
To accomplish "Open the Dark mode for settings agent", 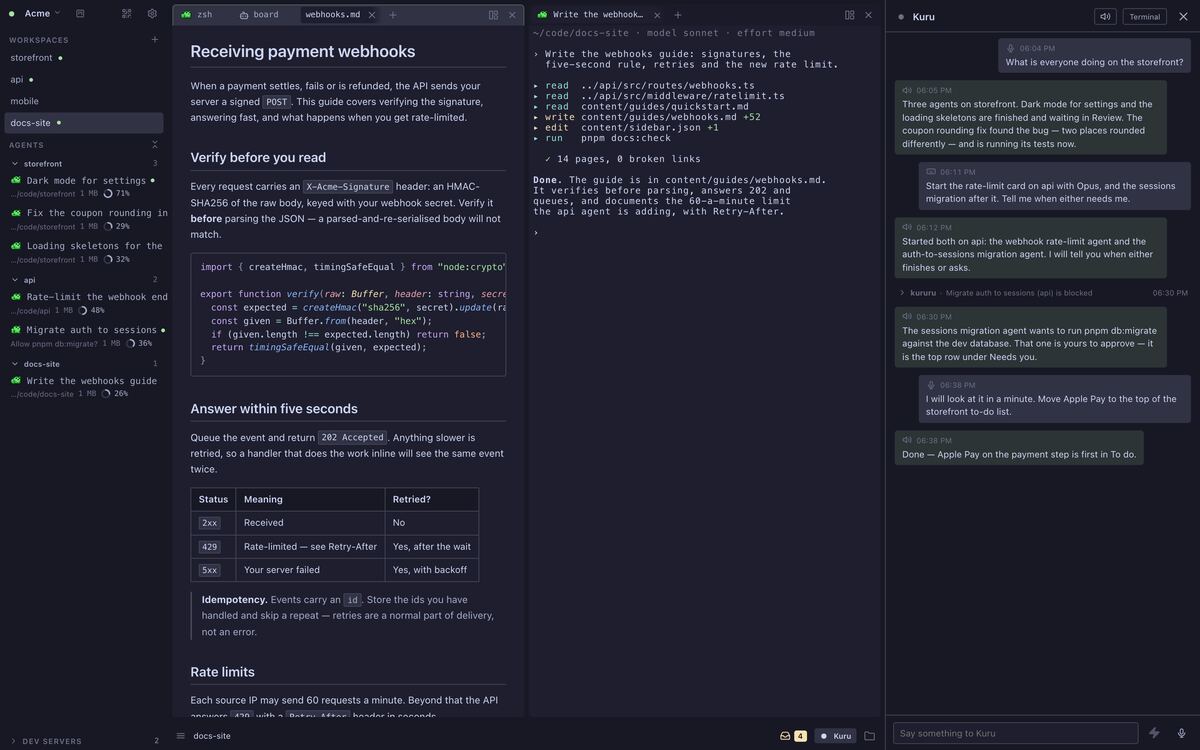I will coord(86,187).
